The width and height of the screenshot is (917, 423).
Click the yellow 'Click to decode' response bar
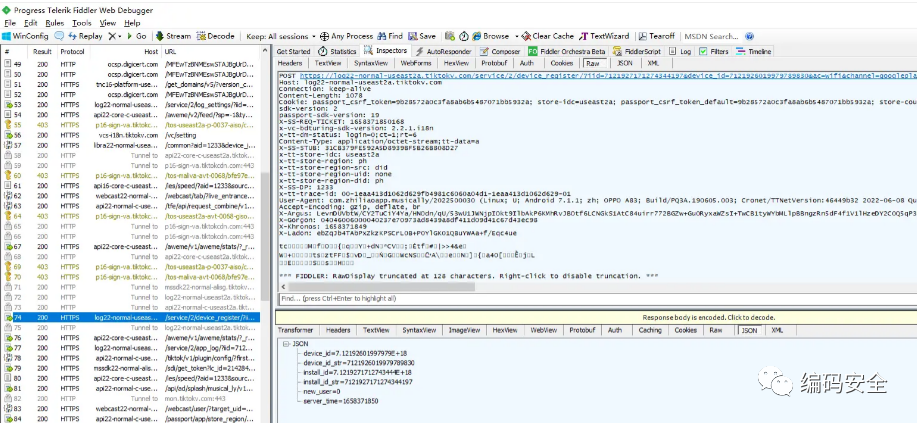click(x=596, y=317)
